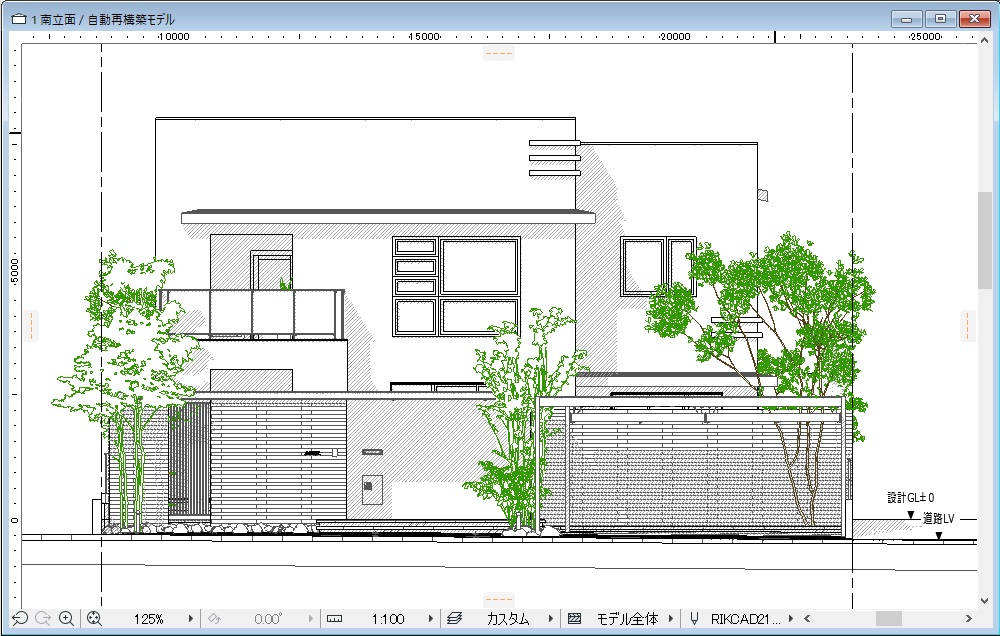
Task: Click the next zoom icon
Action: (x=42, y=619)
